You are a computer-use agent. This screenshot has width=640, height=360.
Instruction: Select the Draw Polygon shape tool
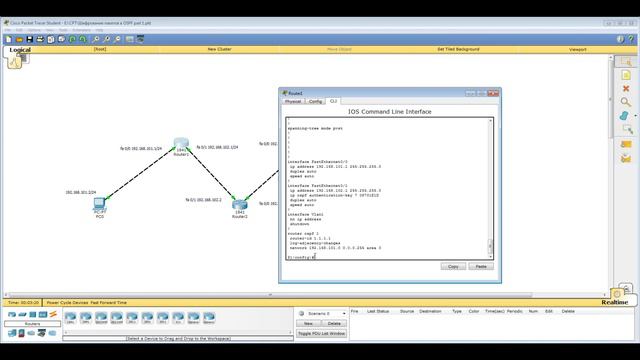point(624,116)
